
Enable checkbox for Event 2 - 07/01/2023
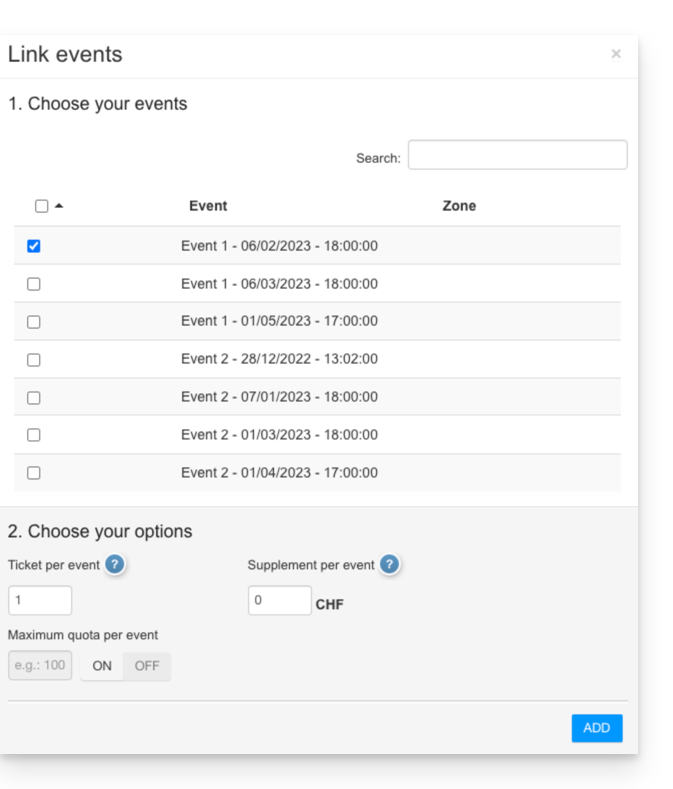click(34, 398)
